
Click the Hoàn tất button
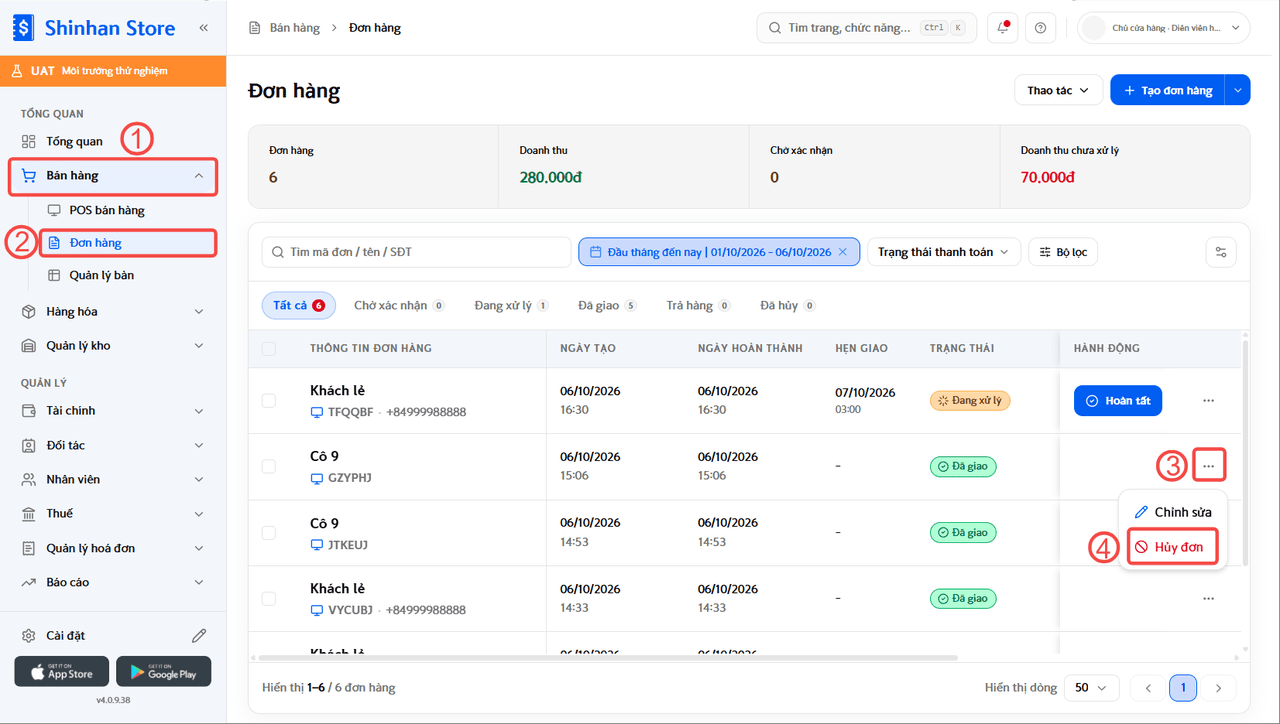pos(1118,401)
